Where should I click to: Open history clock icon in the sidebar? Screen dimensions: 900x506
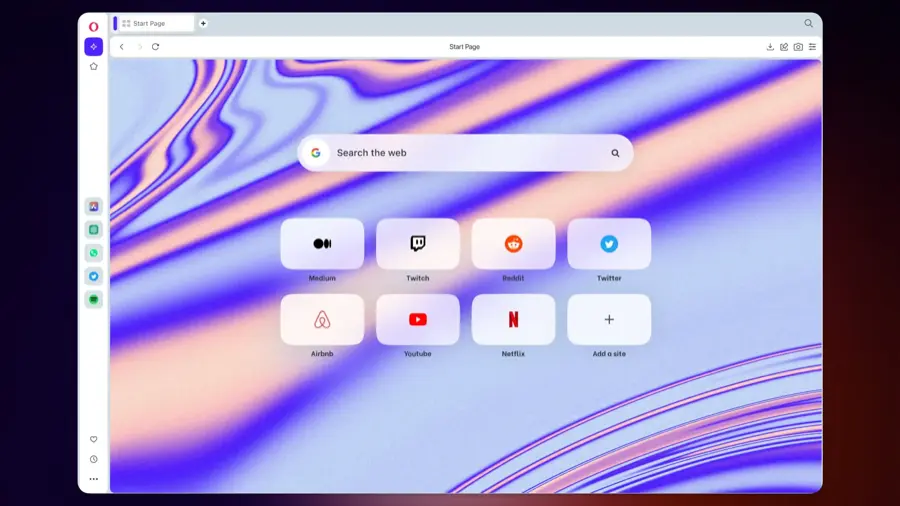94,460
